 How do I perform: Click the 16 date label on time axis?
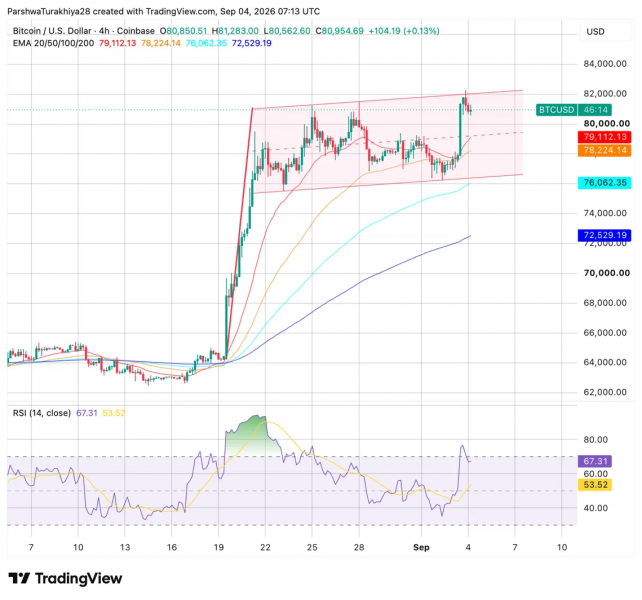(x=172, y=547)
